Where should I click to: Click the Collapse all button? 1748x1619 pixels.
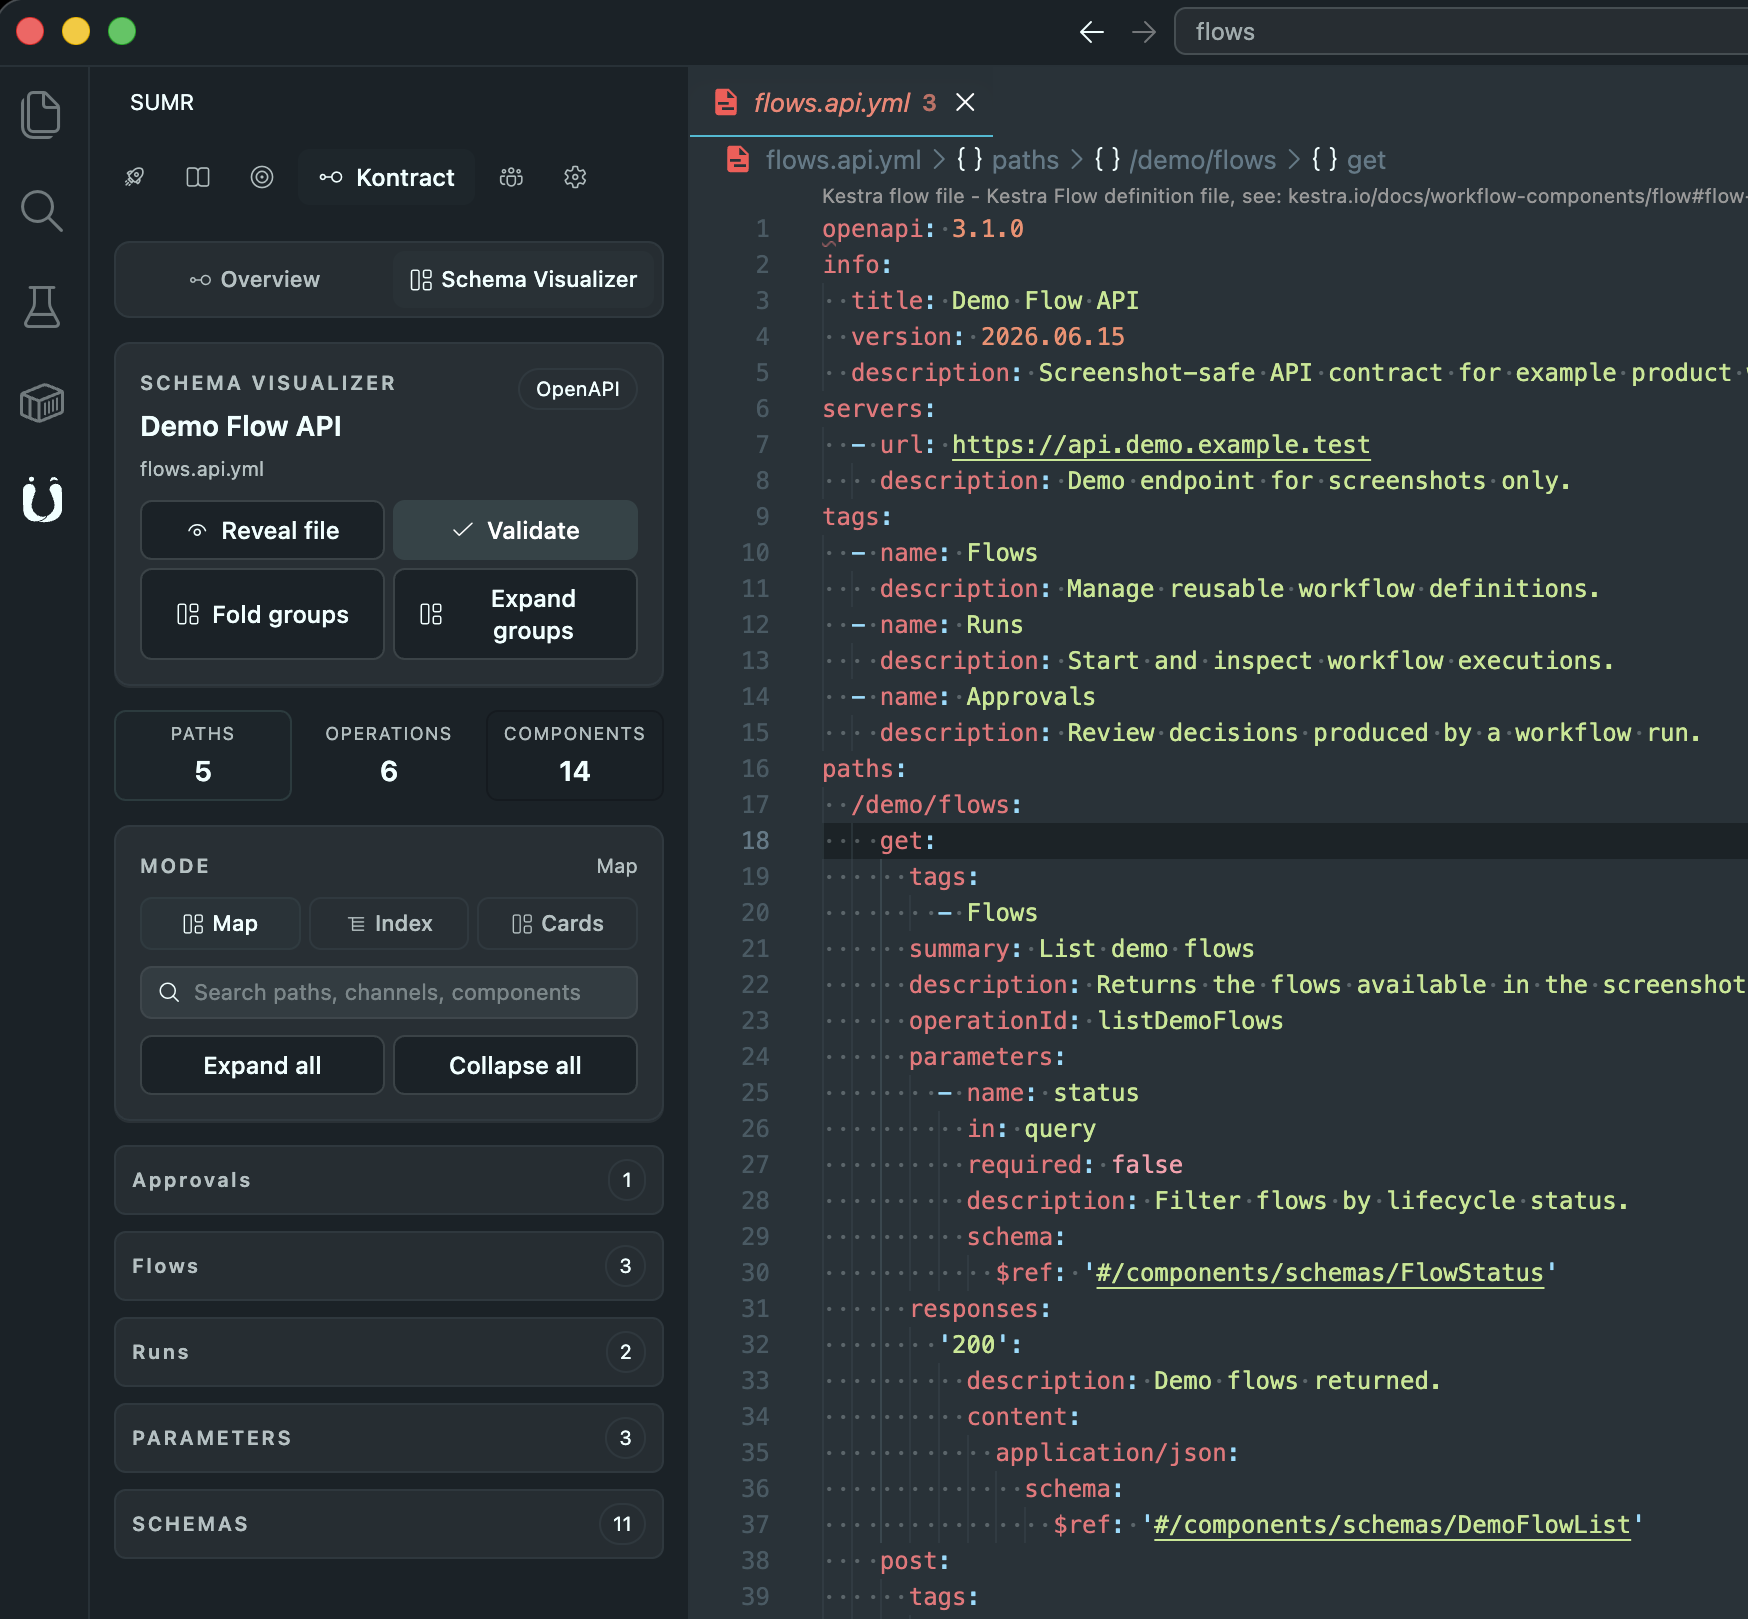coord(515,1065)
